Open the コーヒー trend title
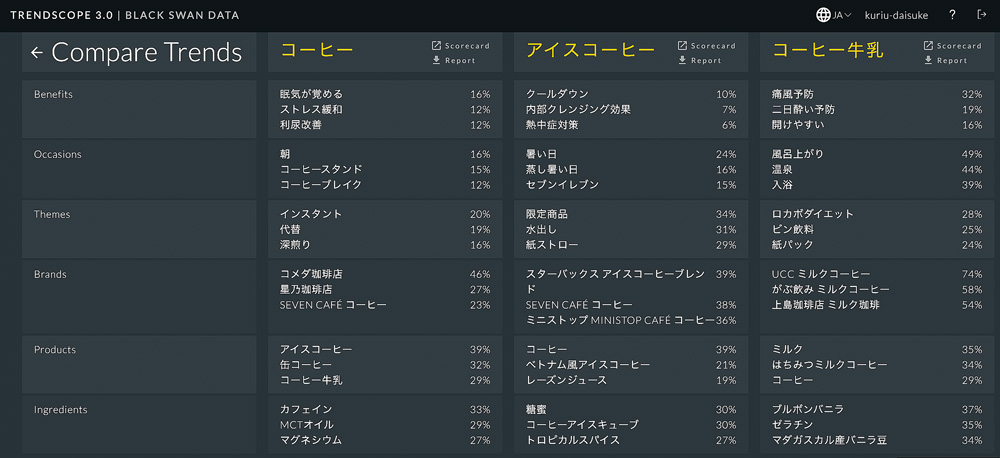This screenshot has height=458, width=1000. click(317, 51)
